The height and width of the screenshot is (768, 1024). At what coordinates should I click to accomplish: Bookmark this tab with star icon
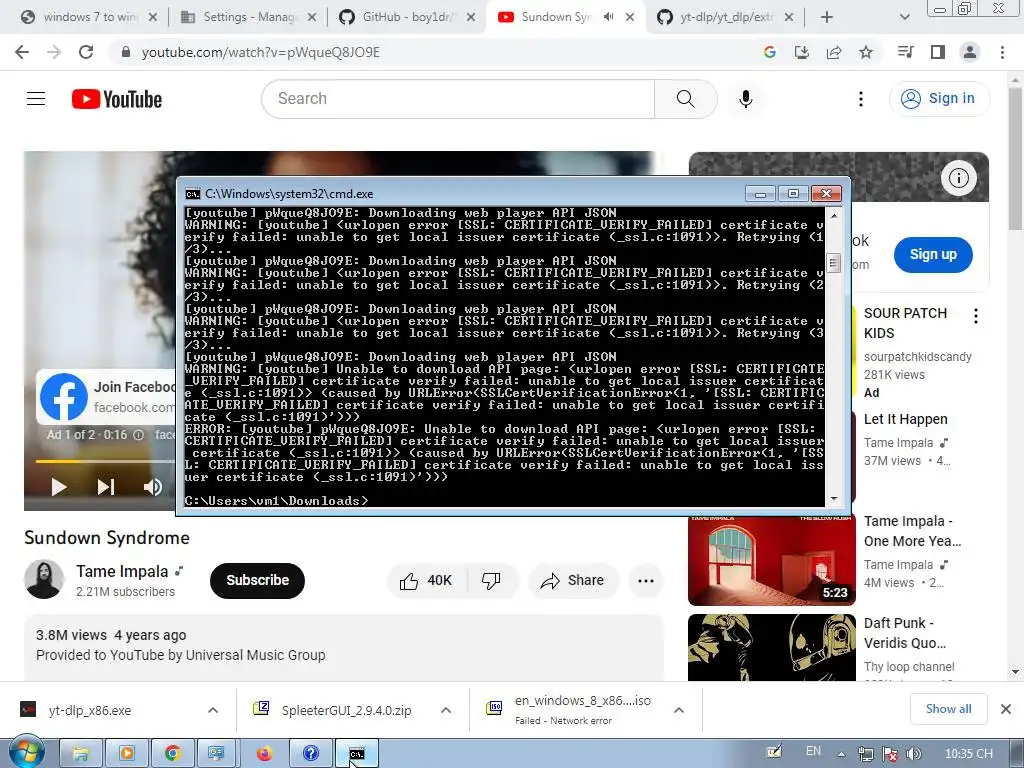pos(866,52)
